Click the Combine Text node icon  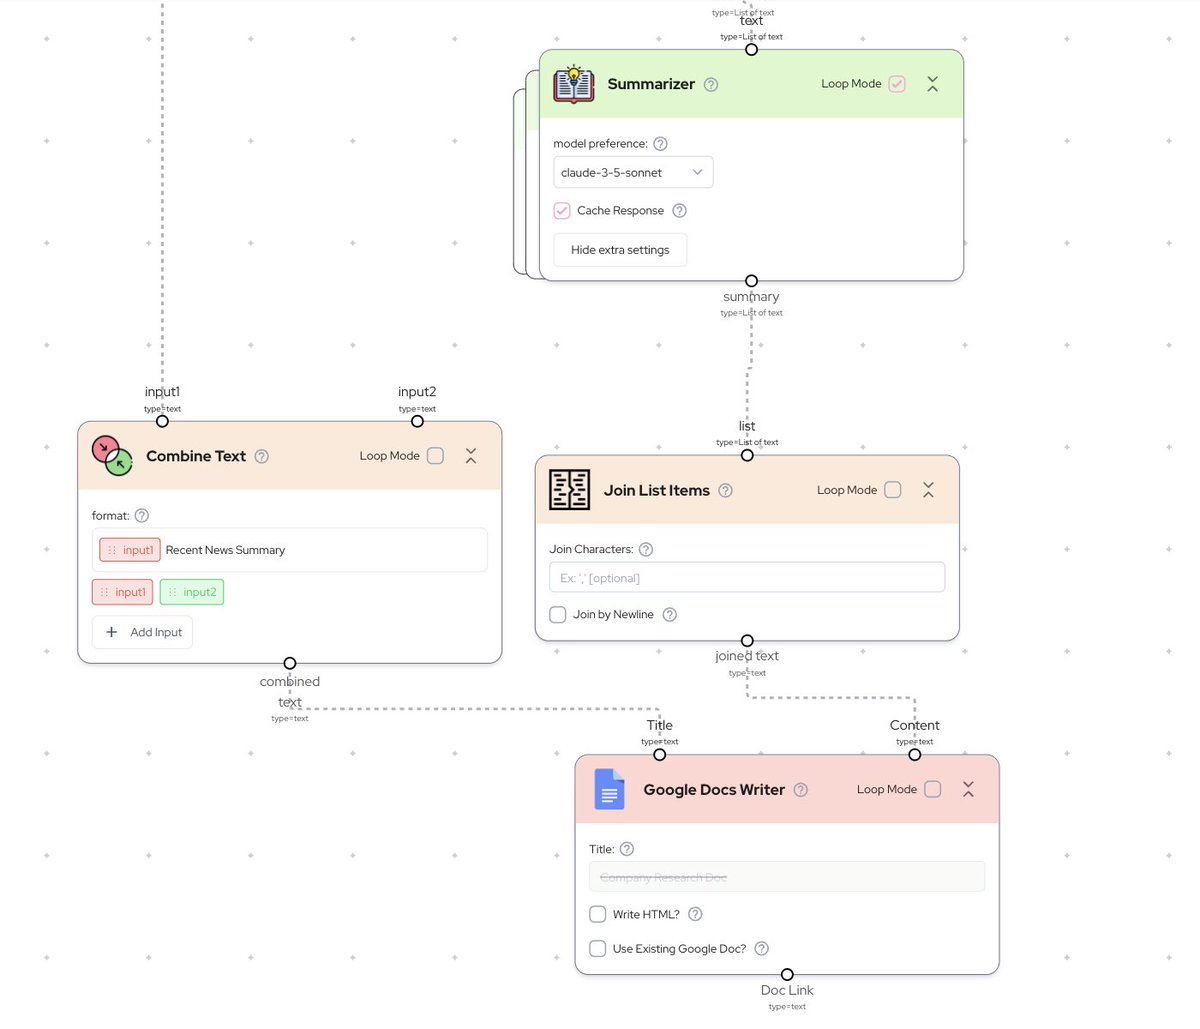[x=112, y=456]
